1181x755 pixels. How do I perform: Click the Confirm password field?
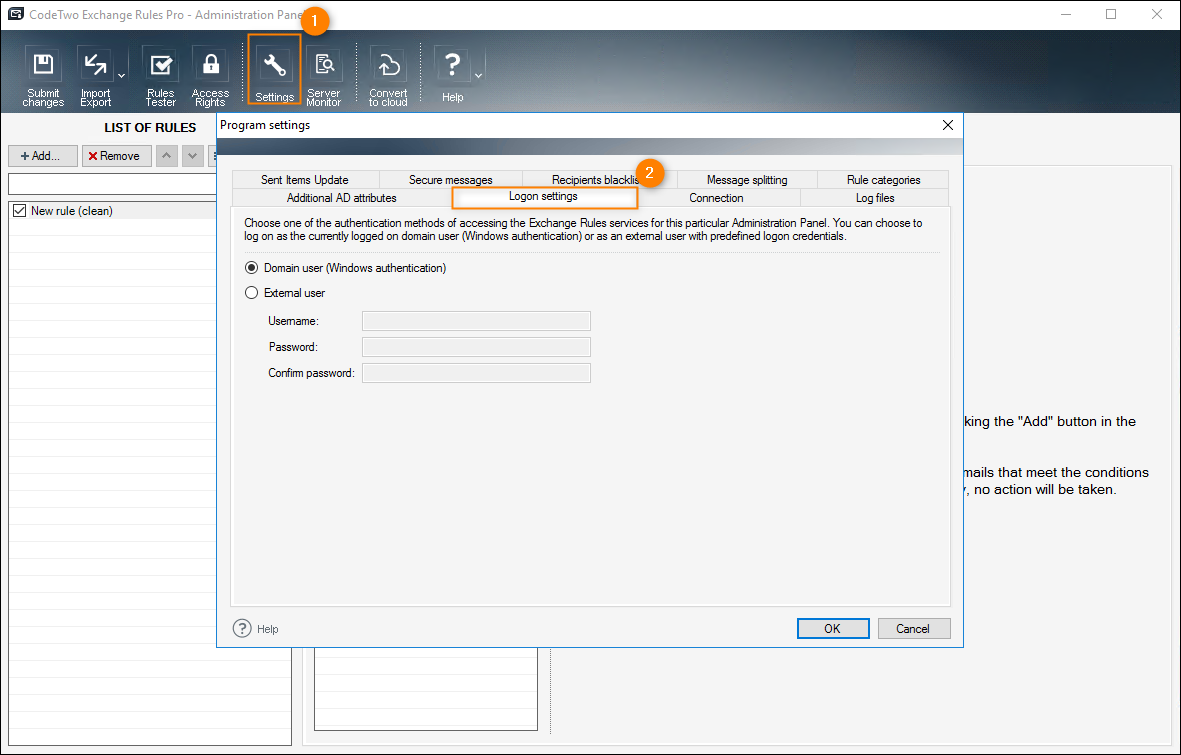pyautogui.click(x=476, y=373)
